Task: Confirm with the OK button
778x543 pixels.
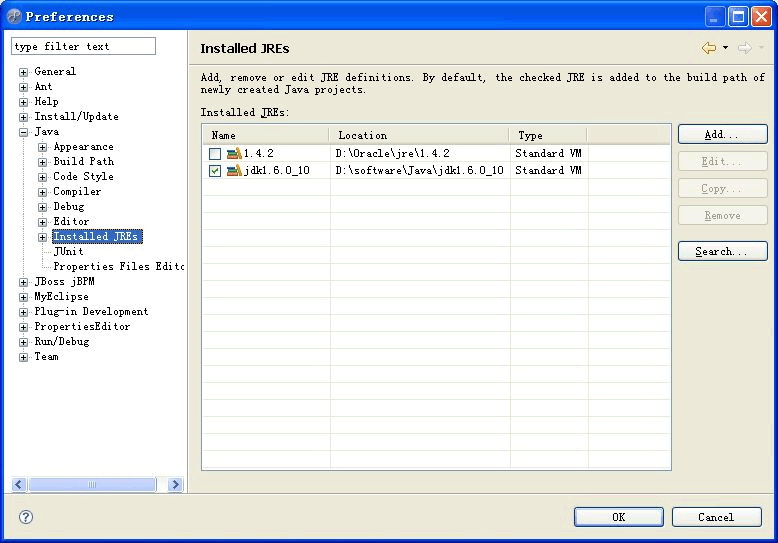Action: click(619, 517)
